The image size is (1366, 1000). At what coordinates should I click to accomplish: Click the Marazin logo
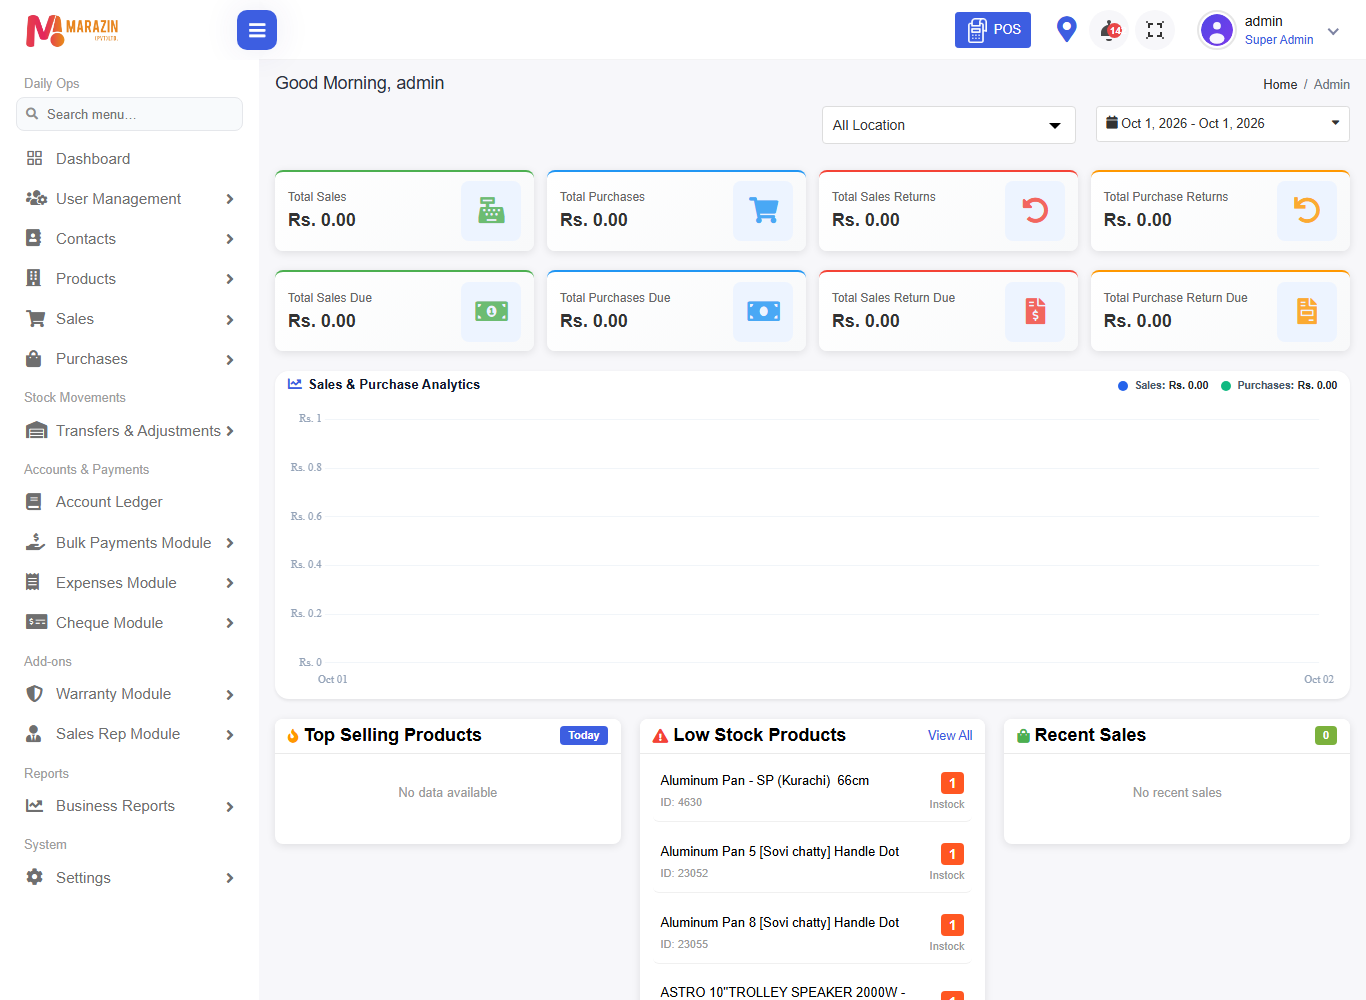[x=72, y=30]
